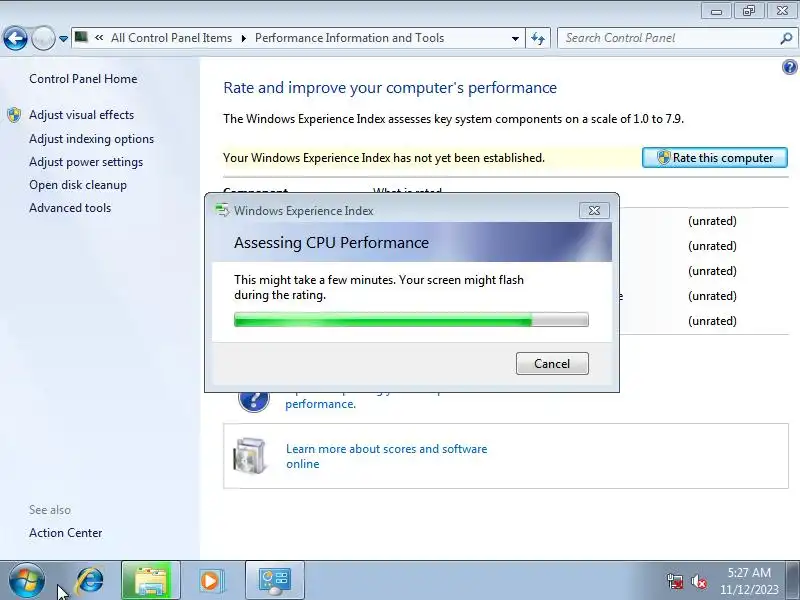
Task: Open the address bar history dropdown
Action: point(515,39)
